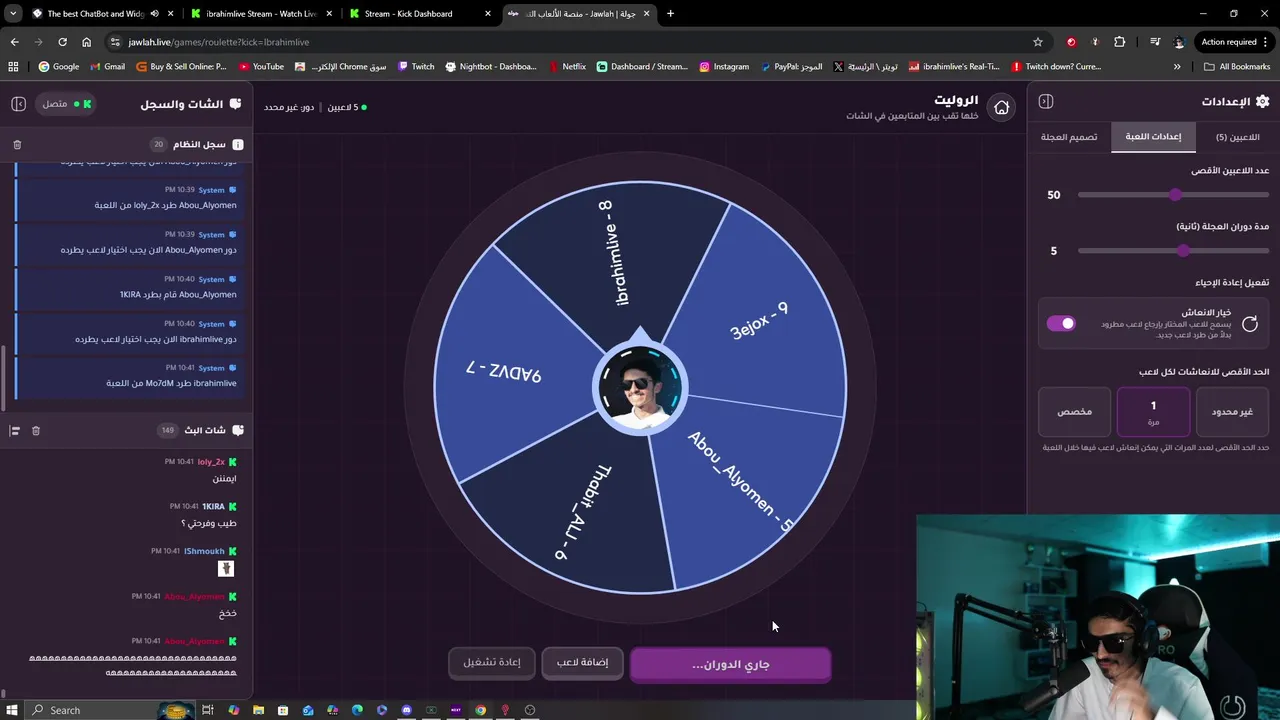Switch to wheel design tab
The width and height of the screenshot is (1280, 720).
tap(1069, 137)
